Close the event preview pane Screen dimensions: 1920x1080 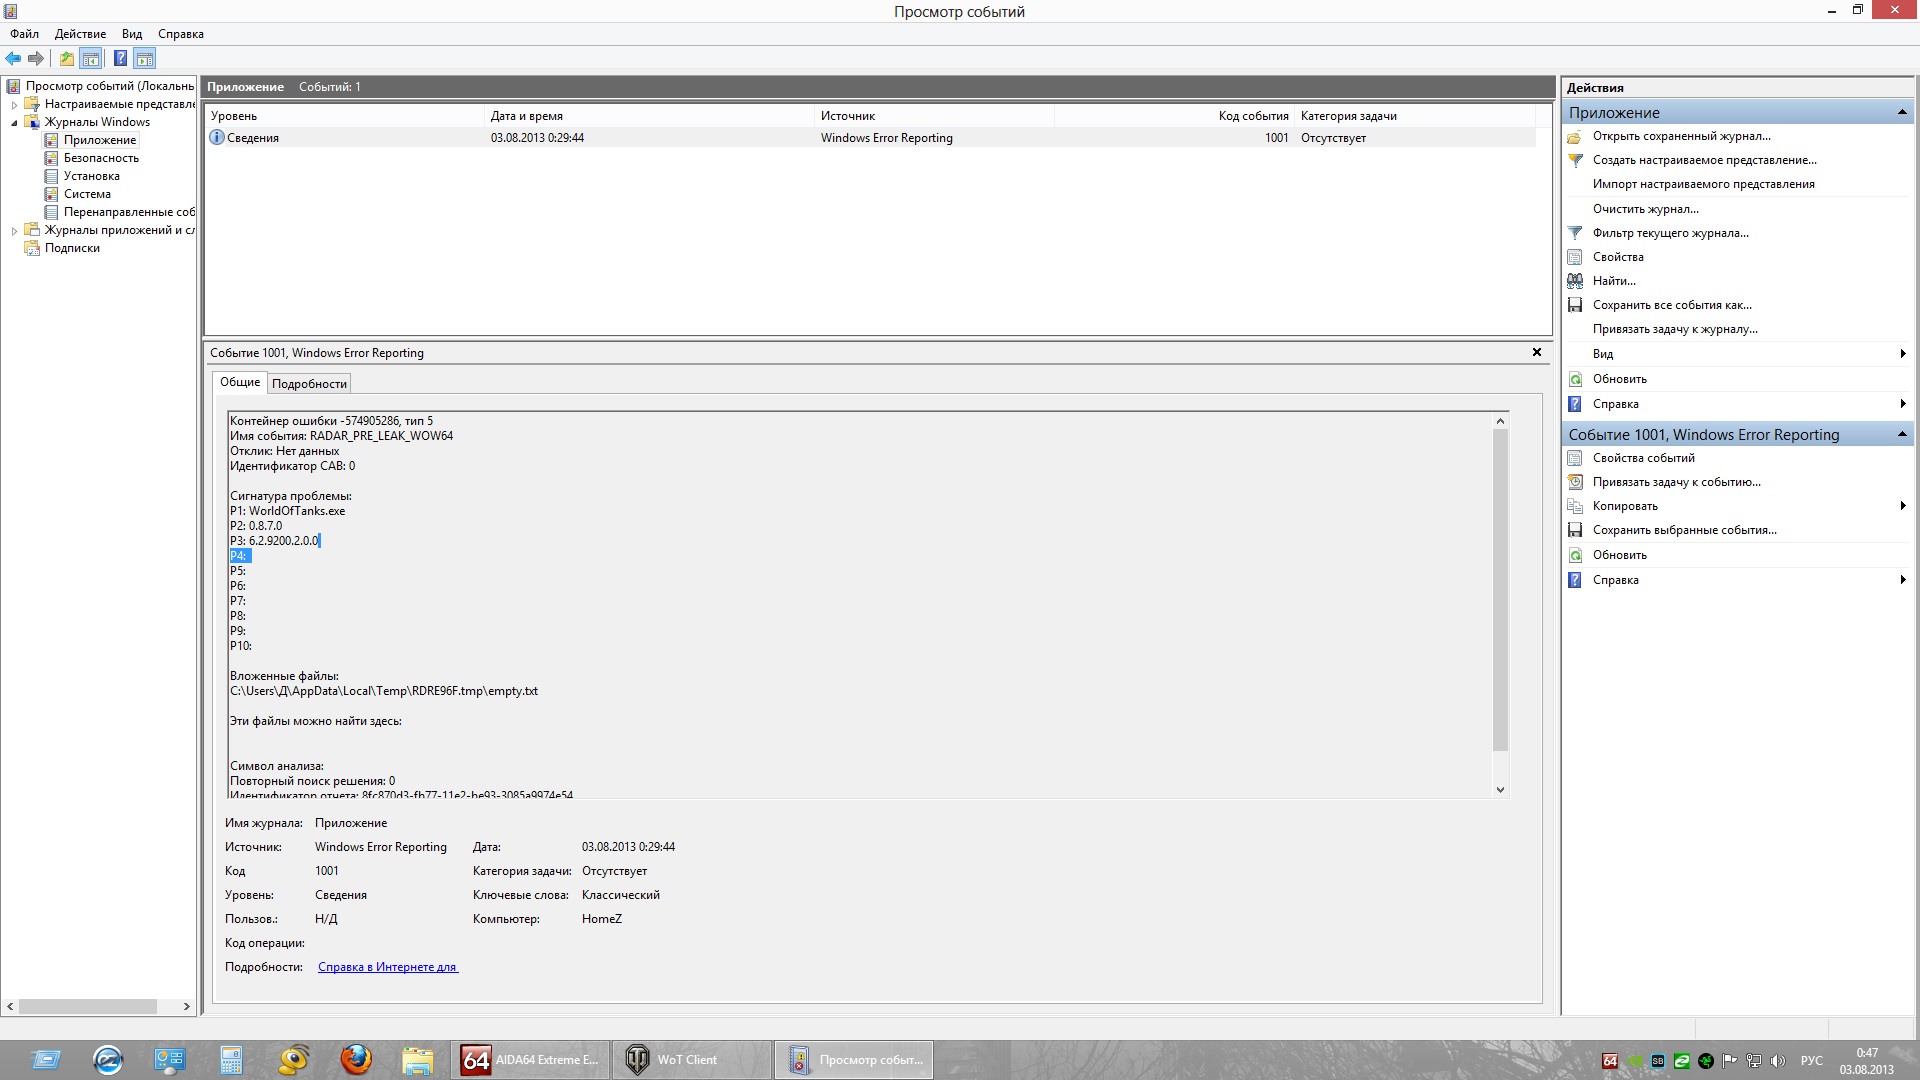pyautogui.click(x=1537, y=352)
